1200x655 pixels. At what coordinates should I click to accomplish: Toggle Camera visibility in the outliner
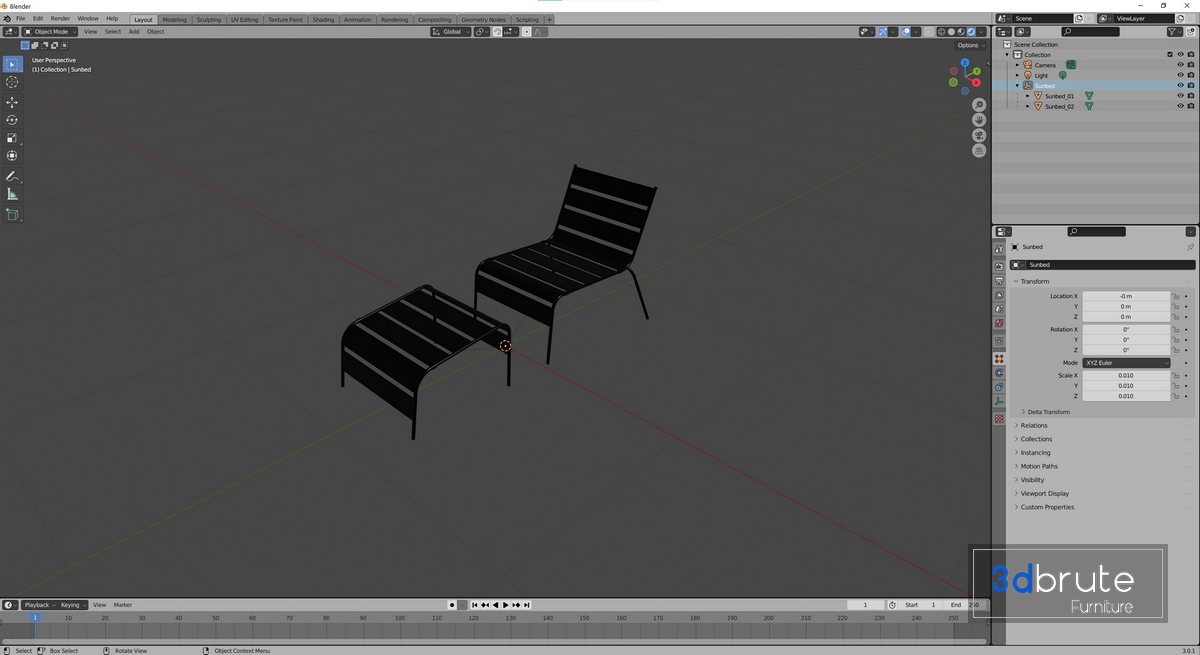pos(1180,65)
